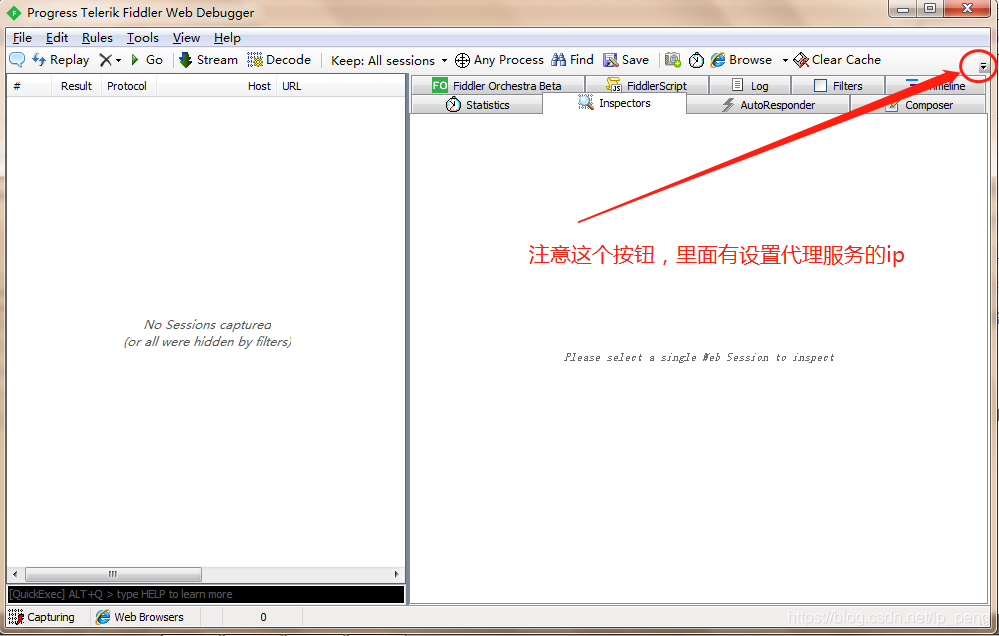
Task: Click right arrow of session list scrollbar
Action: [396, 574]
